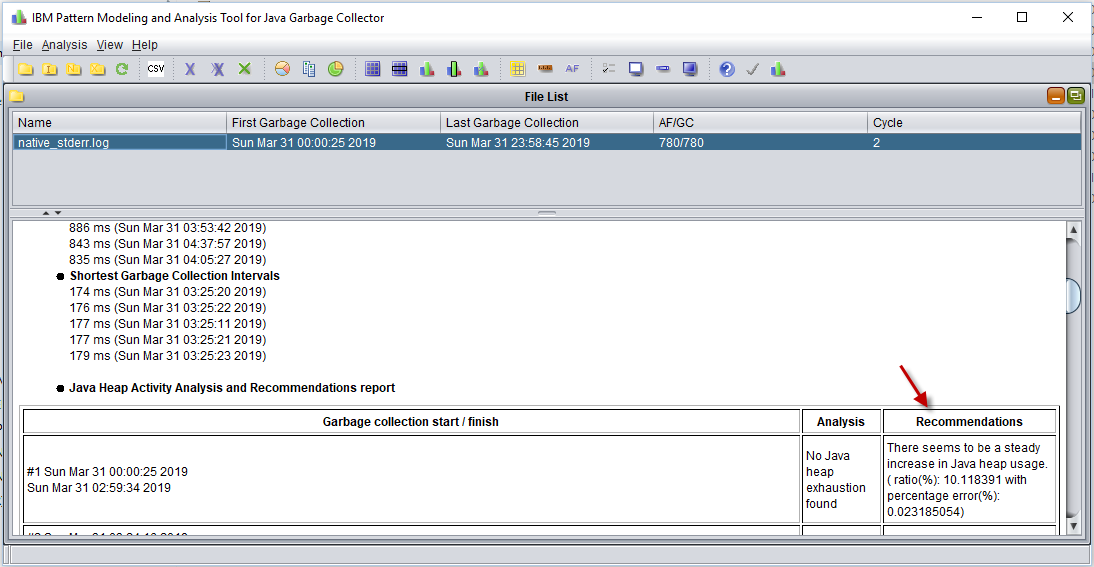Click the blue documents compare icon
1094x567 pixels.
pyautogui.click(x=309, y=69)
